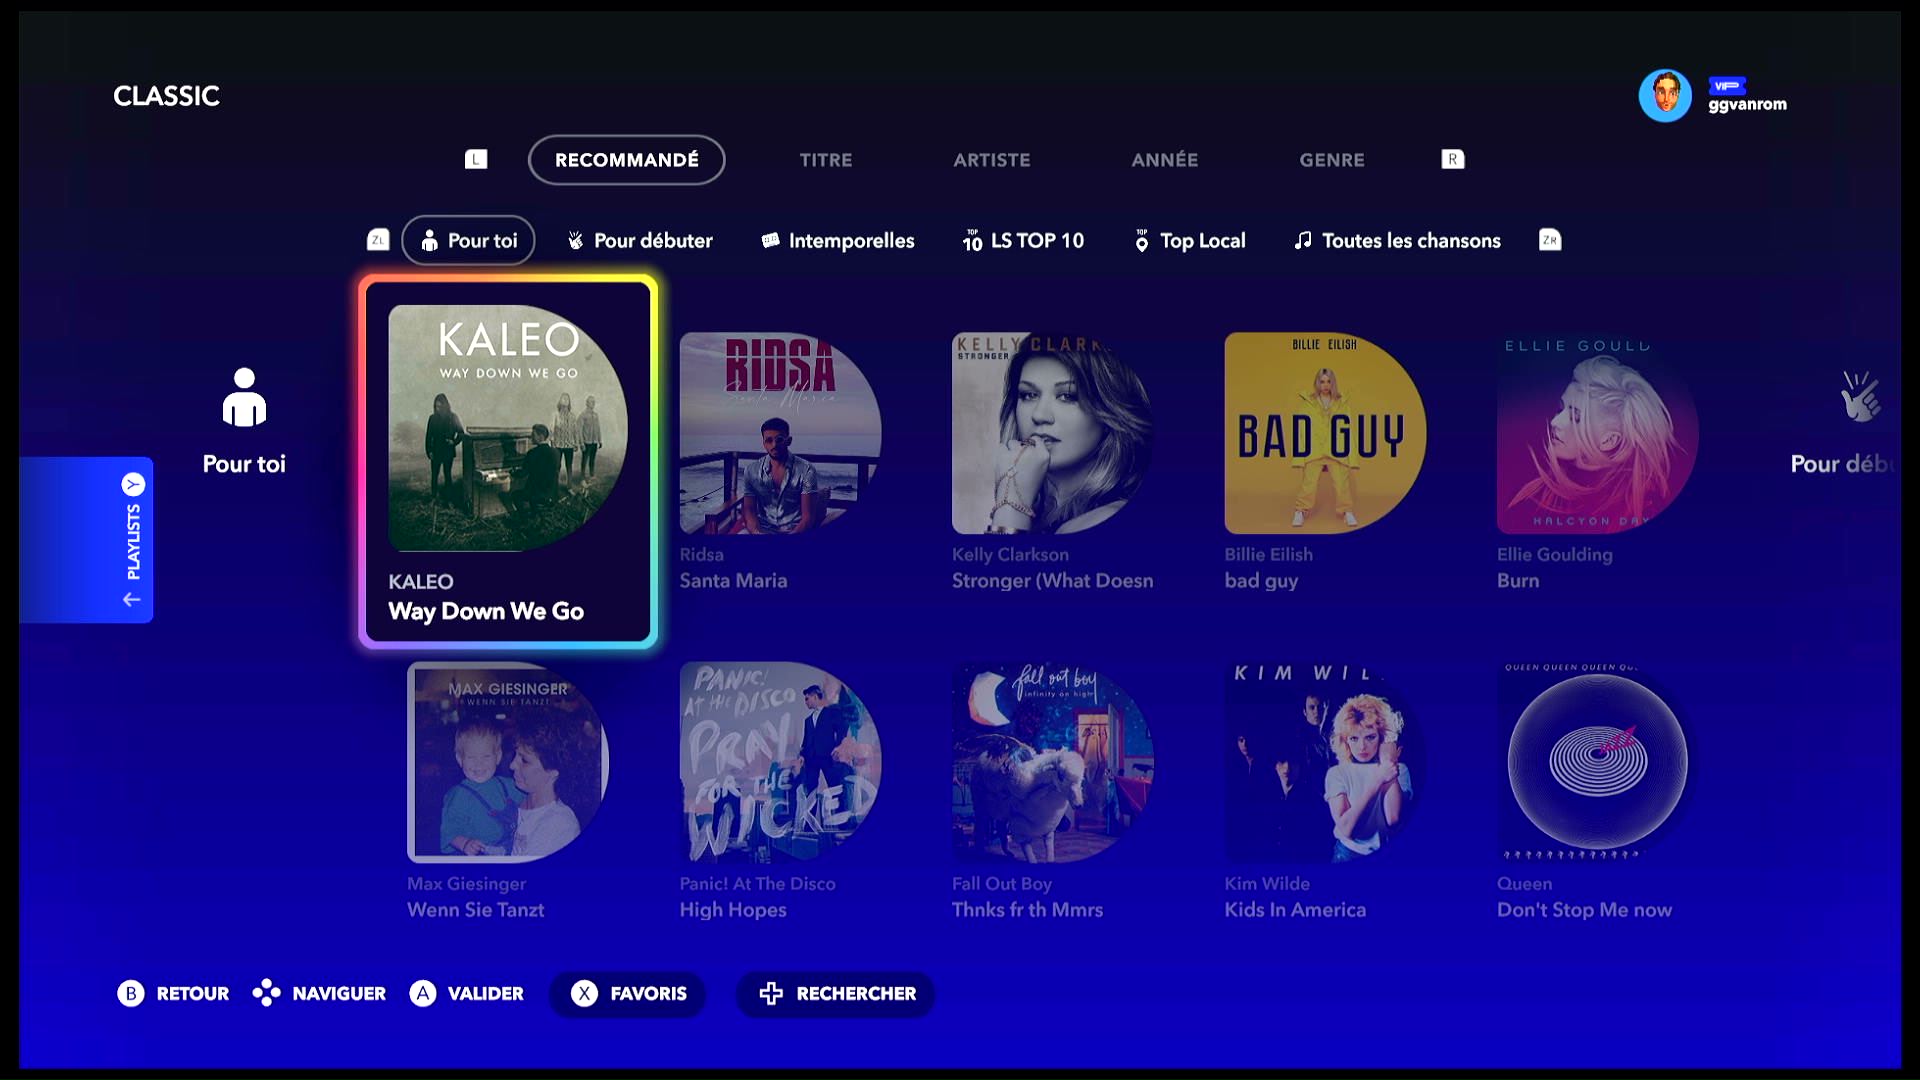Viewport: 1920px width, 1080px height.
Task: Click the Playlists vertical label
Action: tap(133, 542)
